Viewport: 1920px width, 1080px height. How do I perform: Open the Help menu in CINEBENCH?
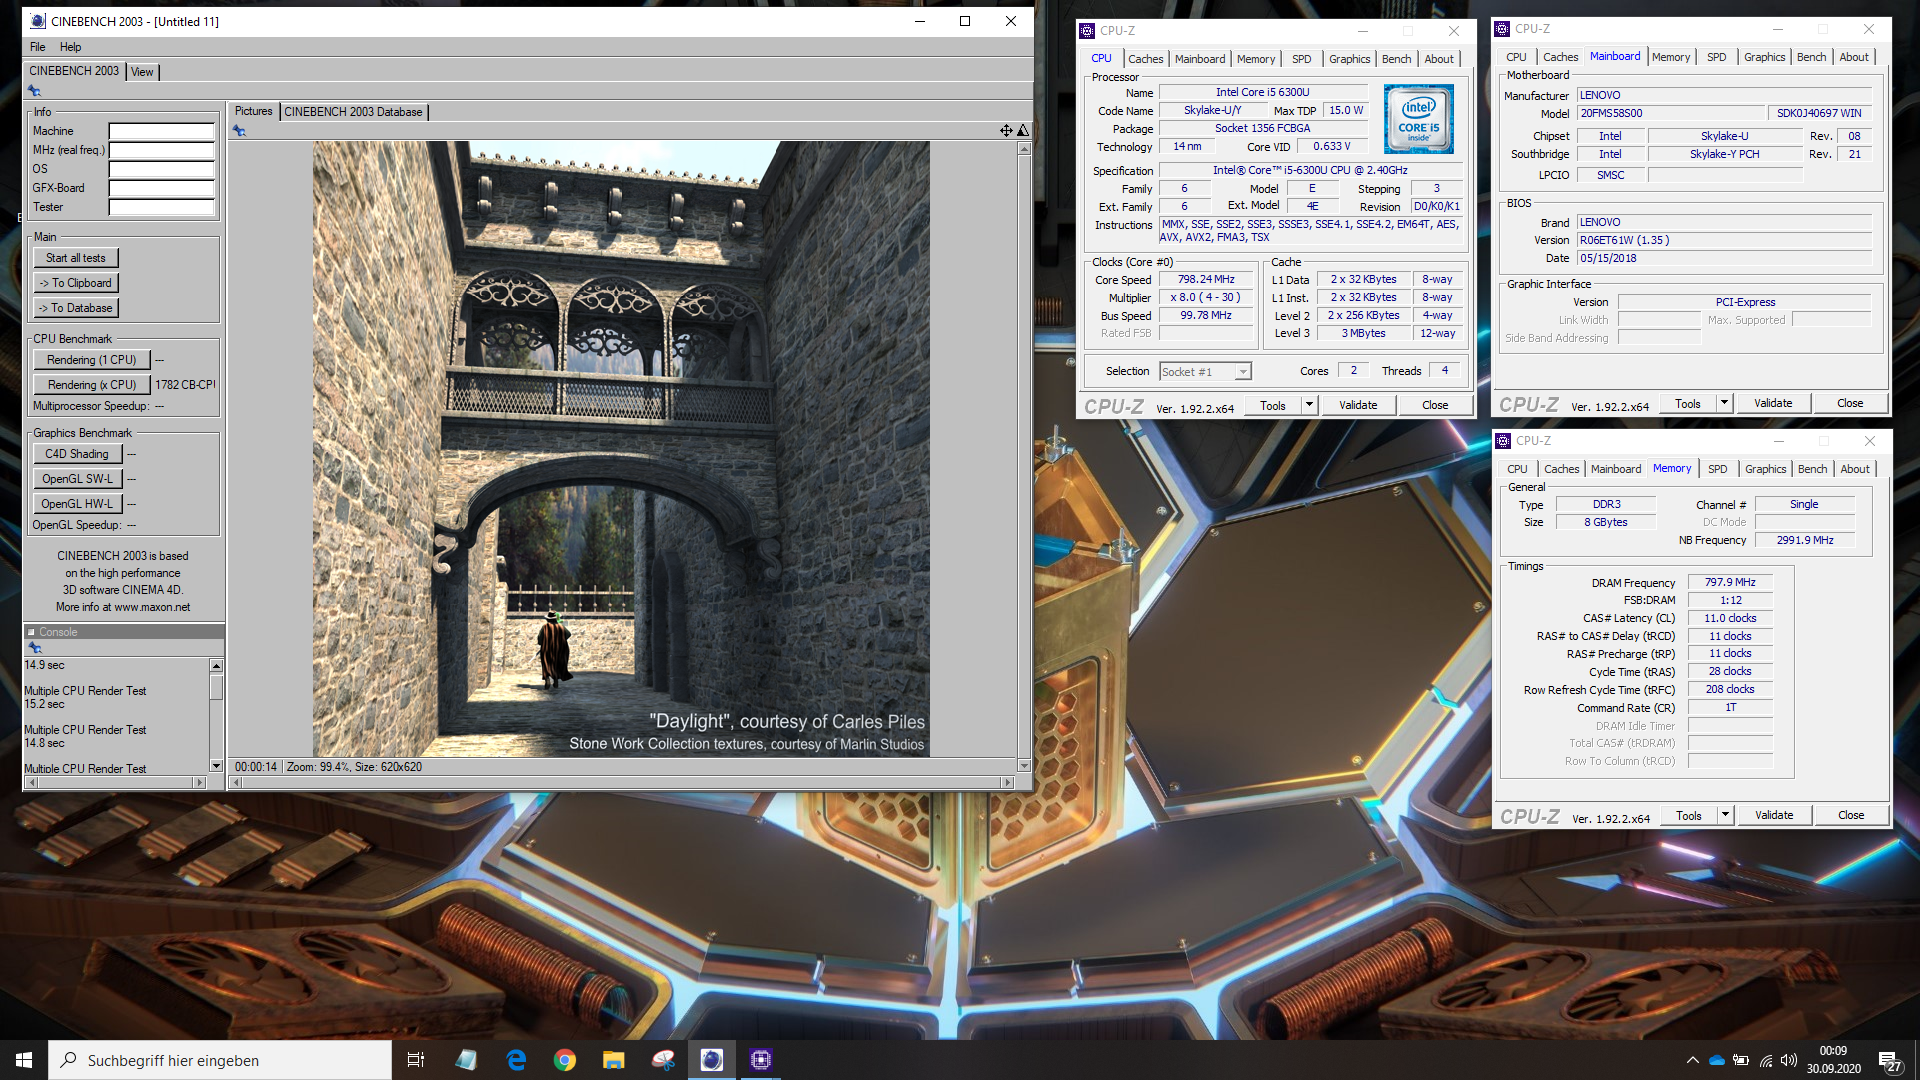pos(70,47)
